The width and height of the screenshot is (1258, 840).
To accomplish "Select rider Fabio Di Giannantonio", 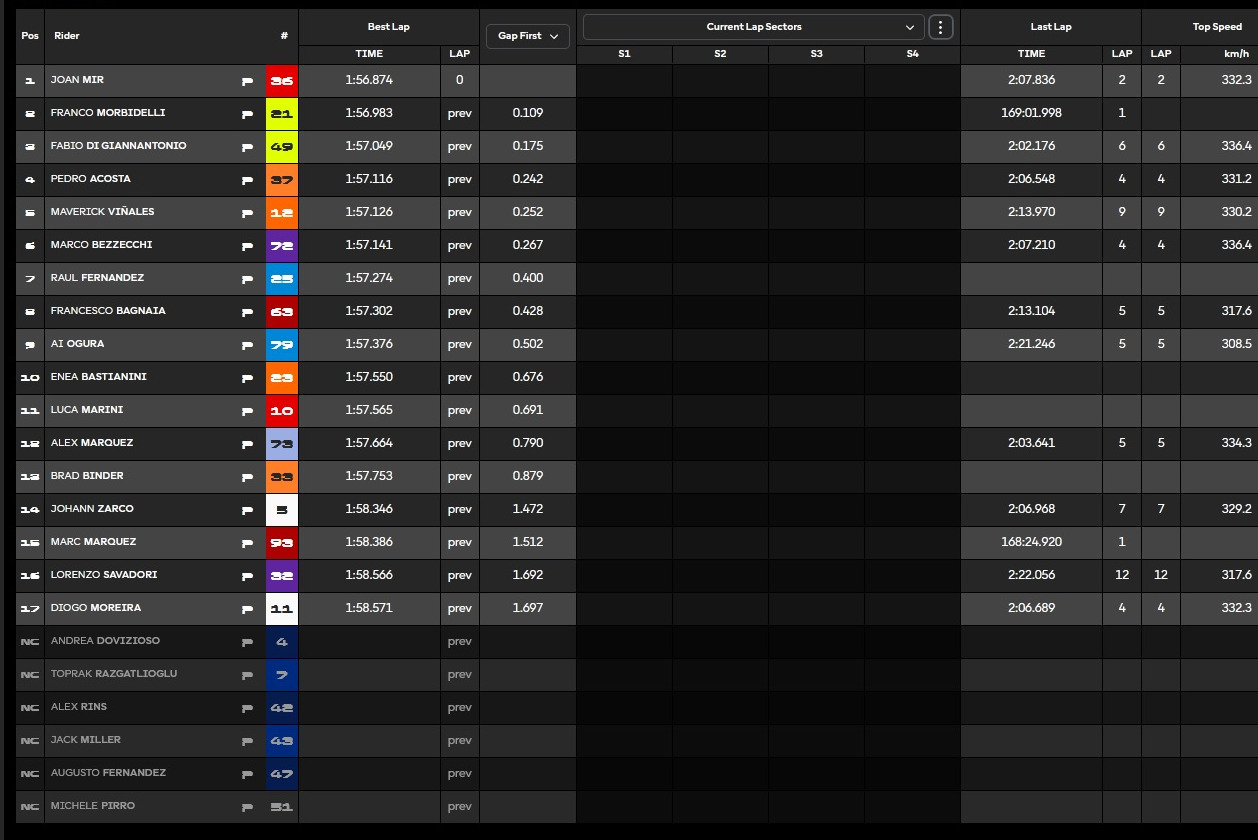I will (118, 146).
